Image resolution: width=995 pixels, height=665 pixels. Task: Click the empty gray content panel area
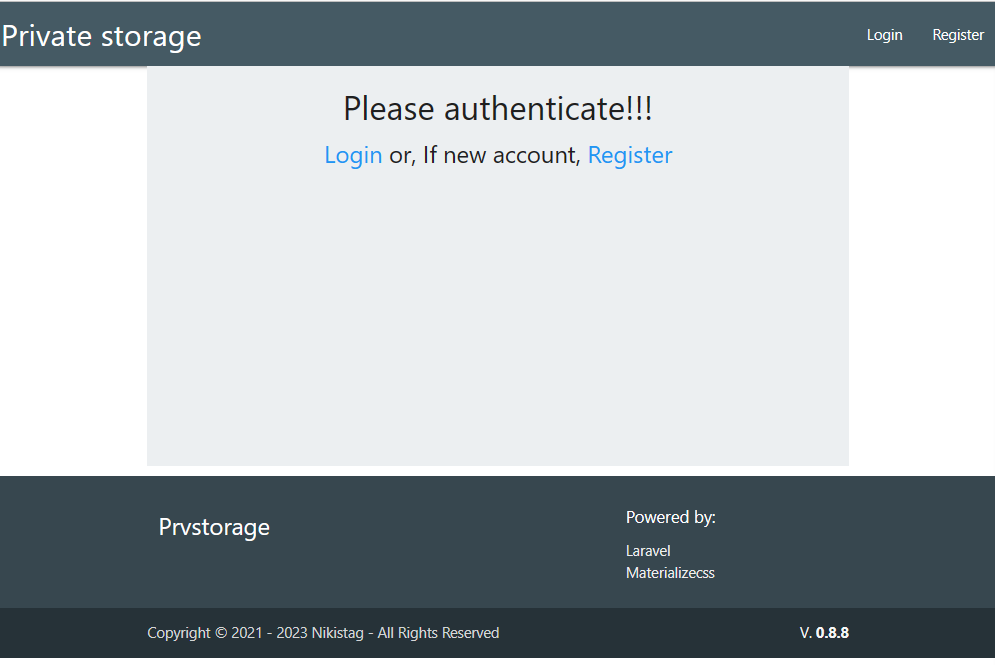497,320
